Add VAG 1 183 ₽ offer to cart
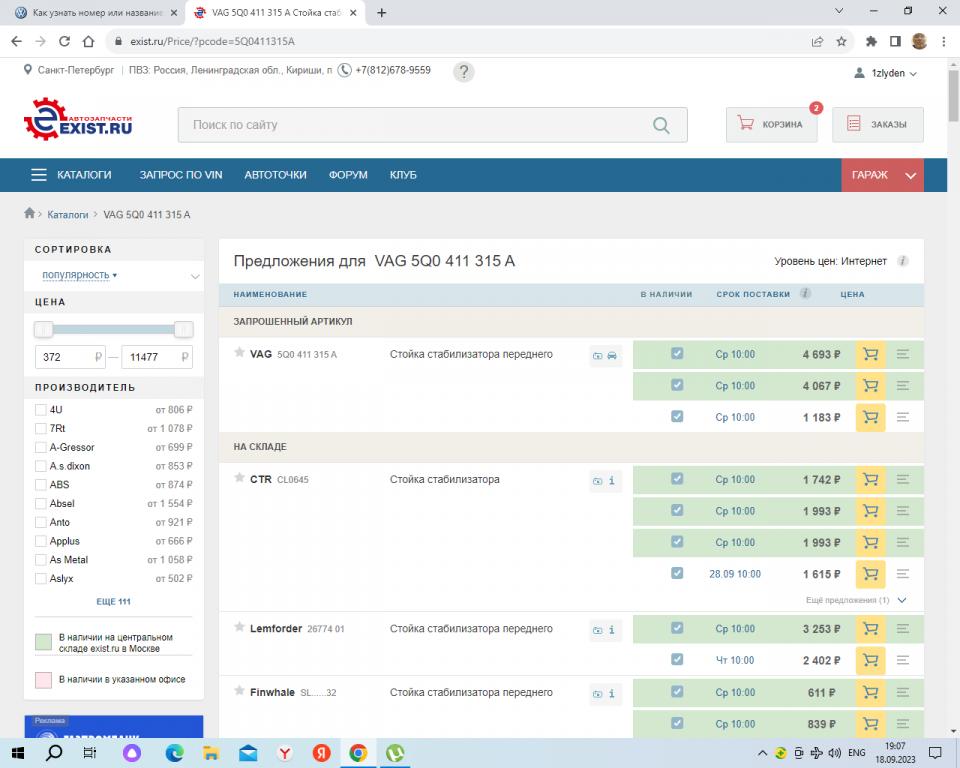960x768 pixels. tap(870, 417)
